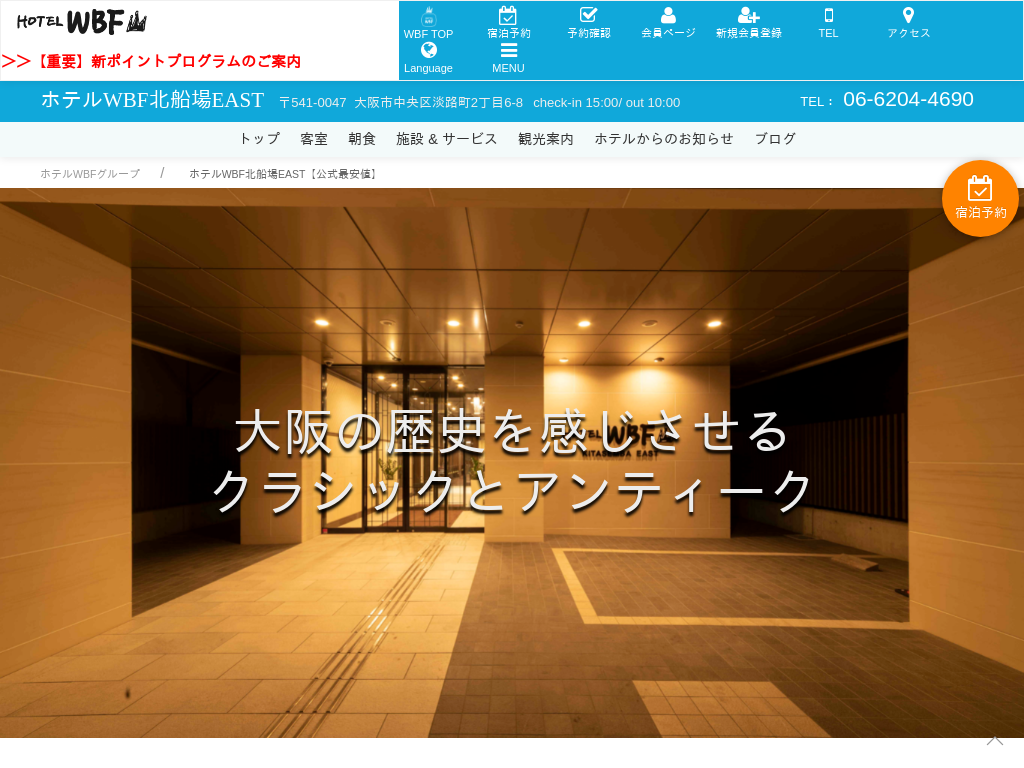Image resolution: width=1024 pixels, height=768 pixels.
Task: Open the 会員ページ person icon
Action: pos(668,15)
